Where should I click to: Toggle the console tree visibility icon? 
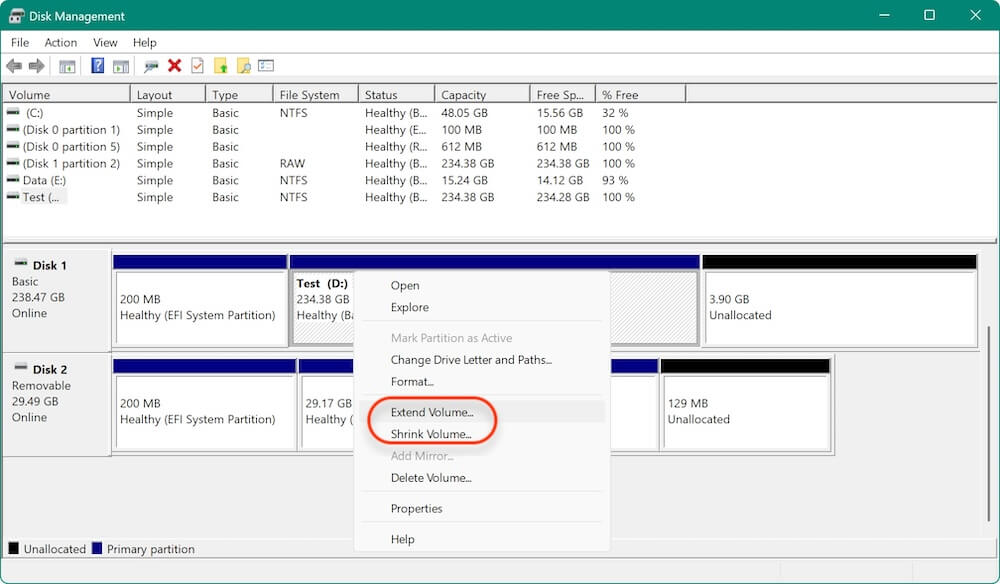tap(67, 65)
